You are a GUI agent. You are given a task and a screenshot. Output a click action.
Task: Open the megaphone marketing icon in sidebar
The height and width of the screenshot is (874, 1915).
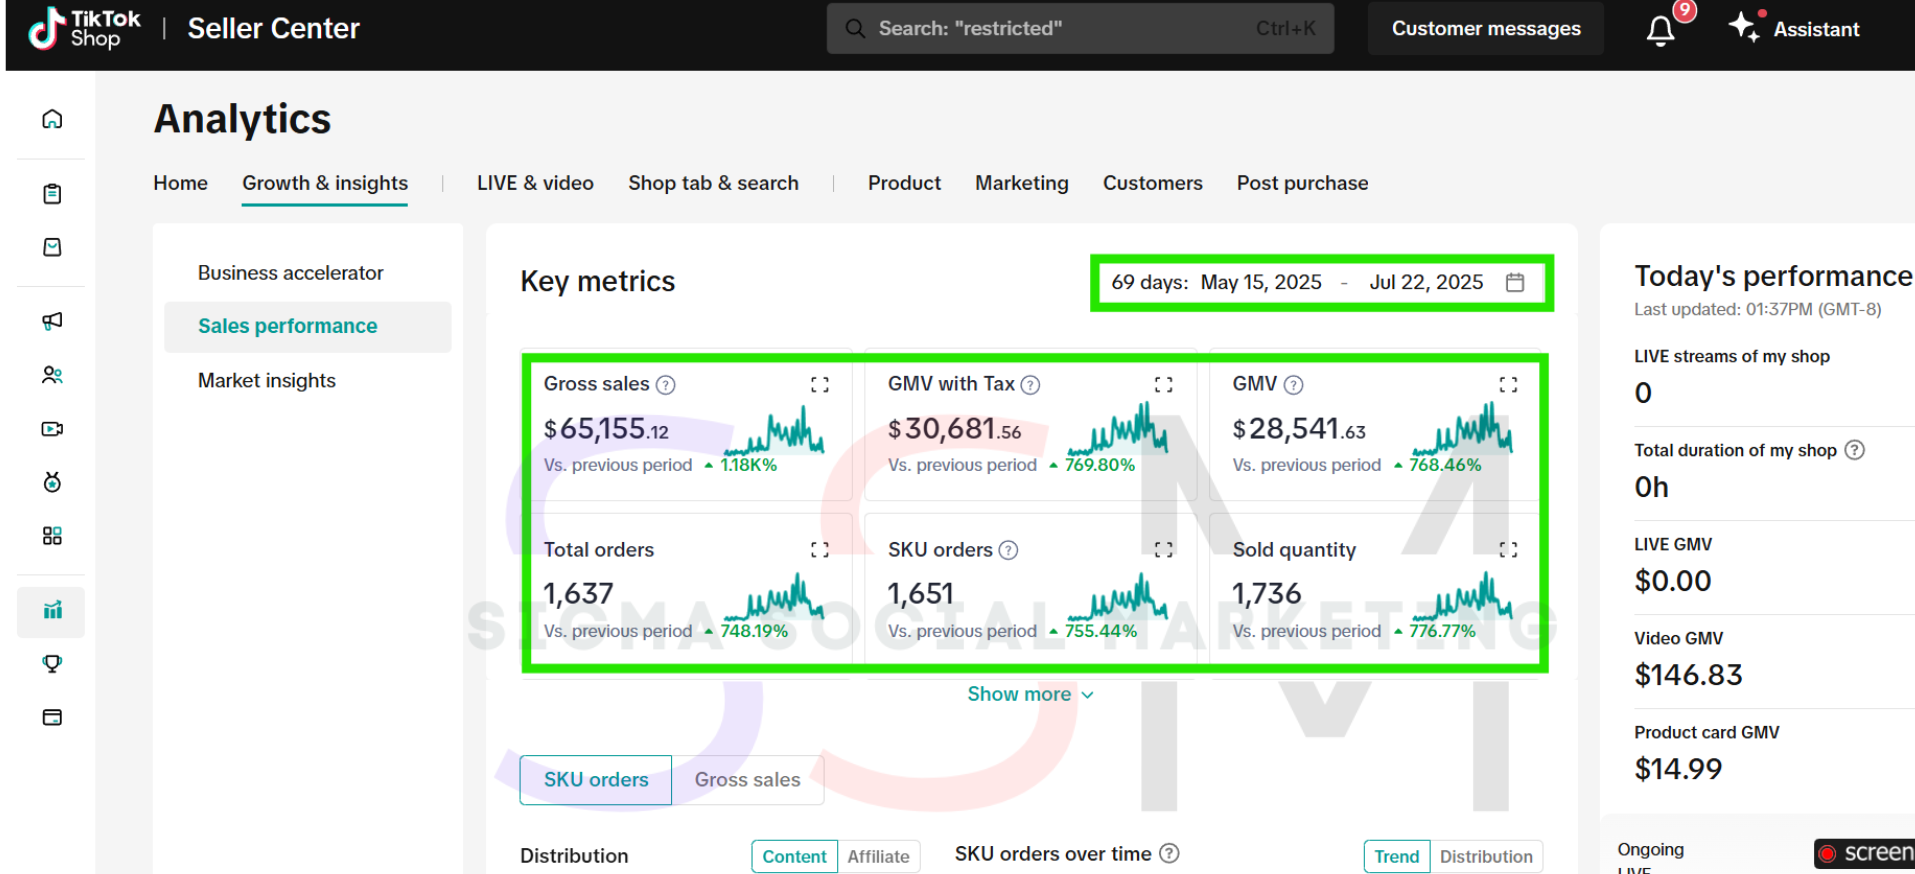click(52, 321)
